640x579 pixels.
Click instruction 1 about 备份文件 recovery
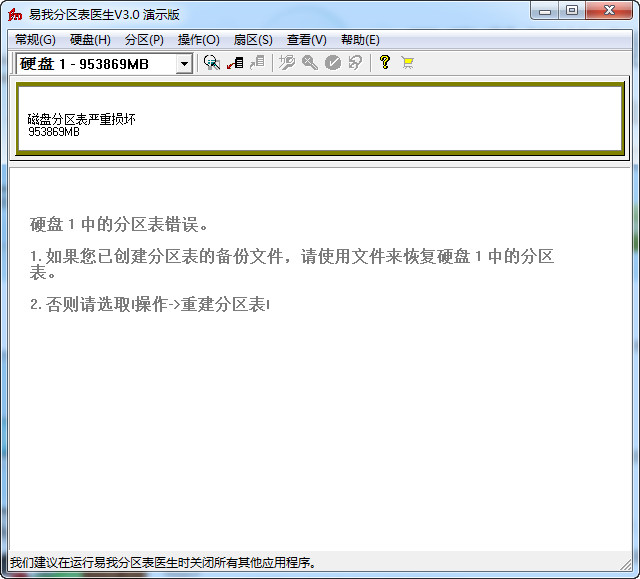click(292, 264)
